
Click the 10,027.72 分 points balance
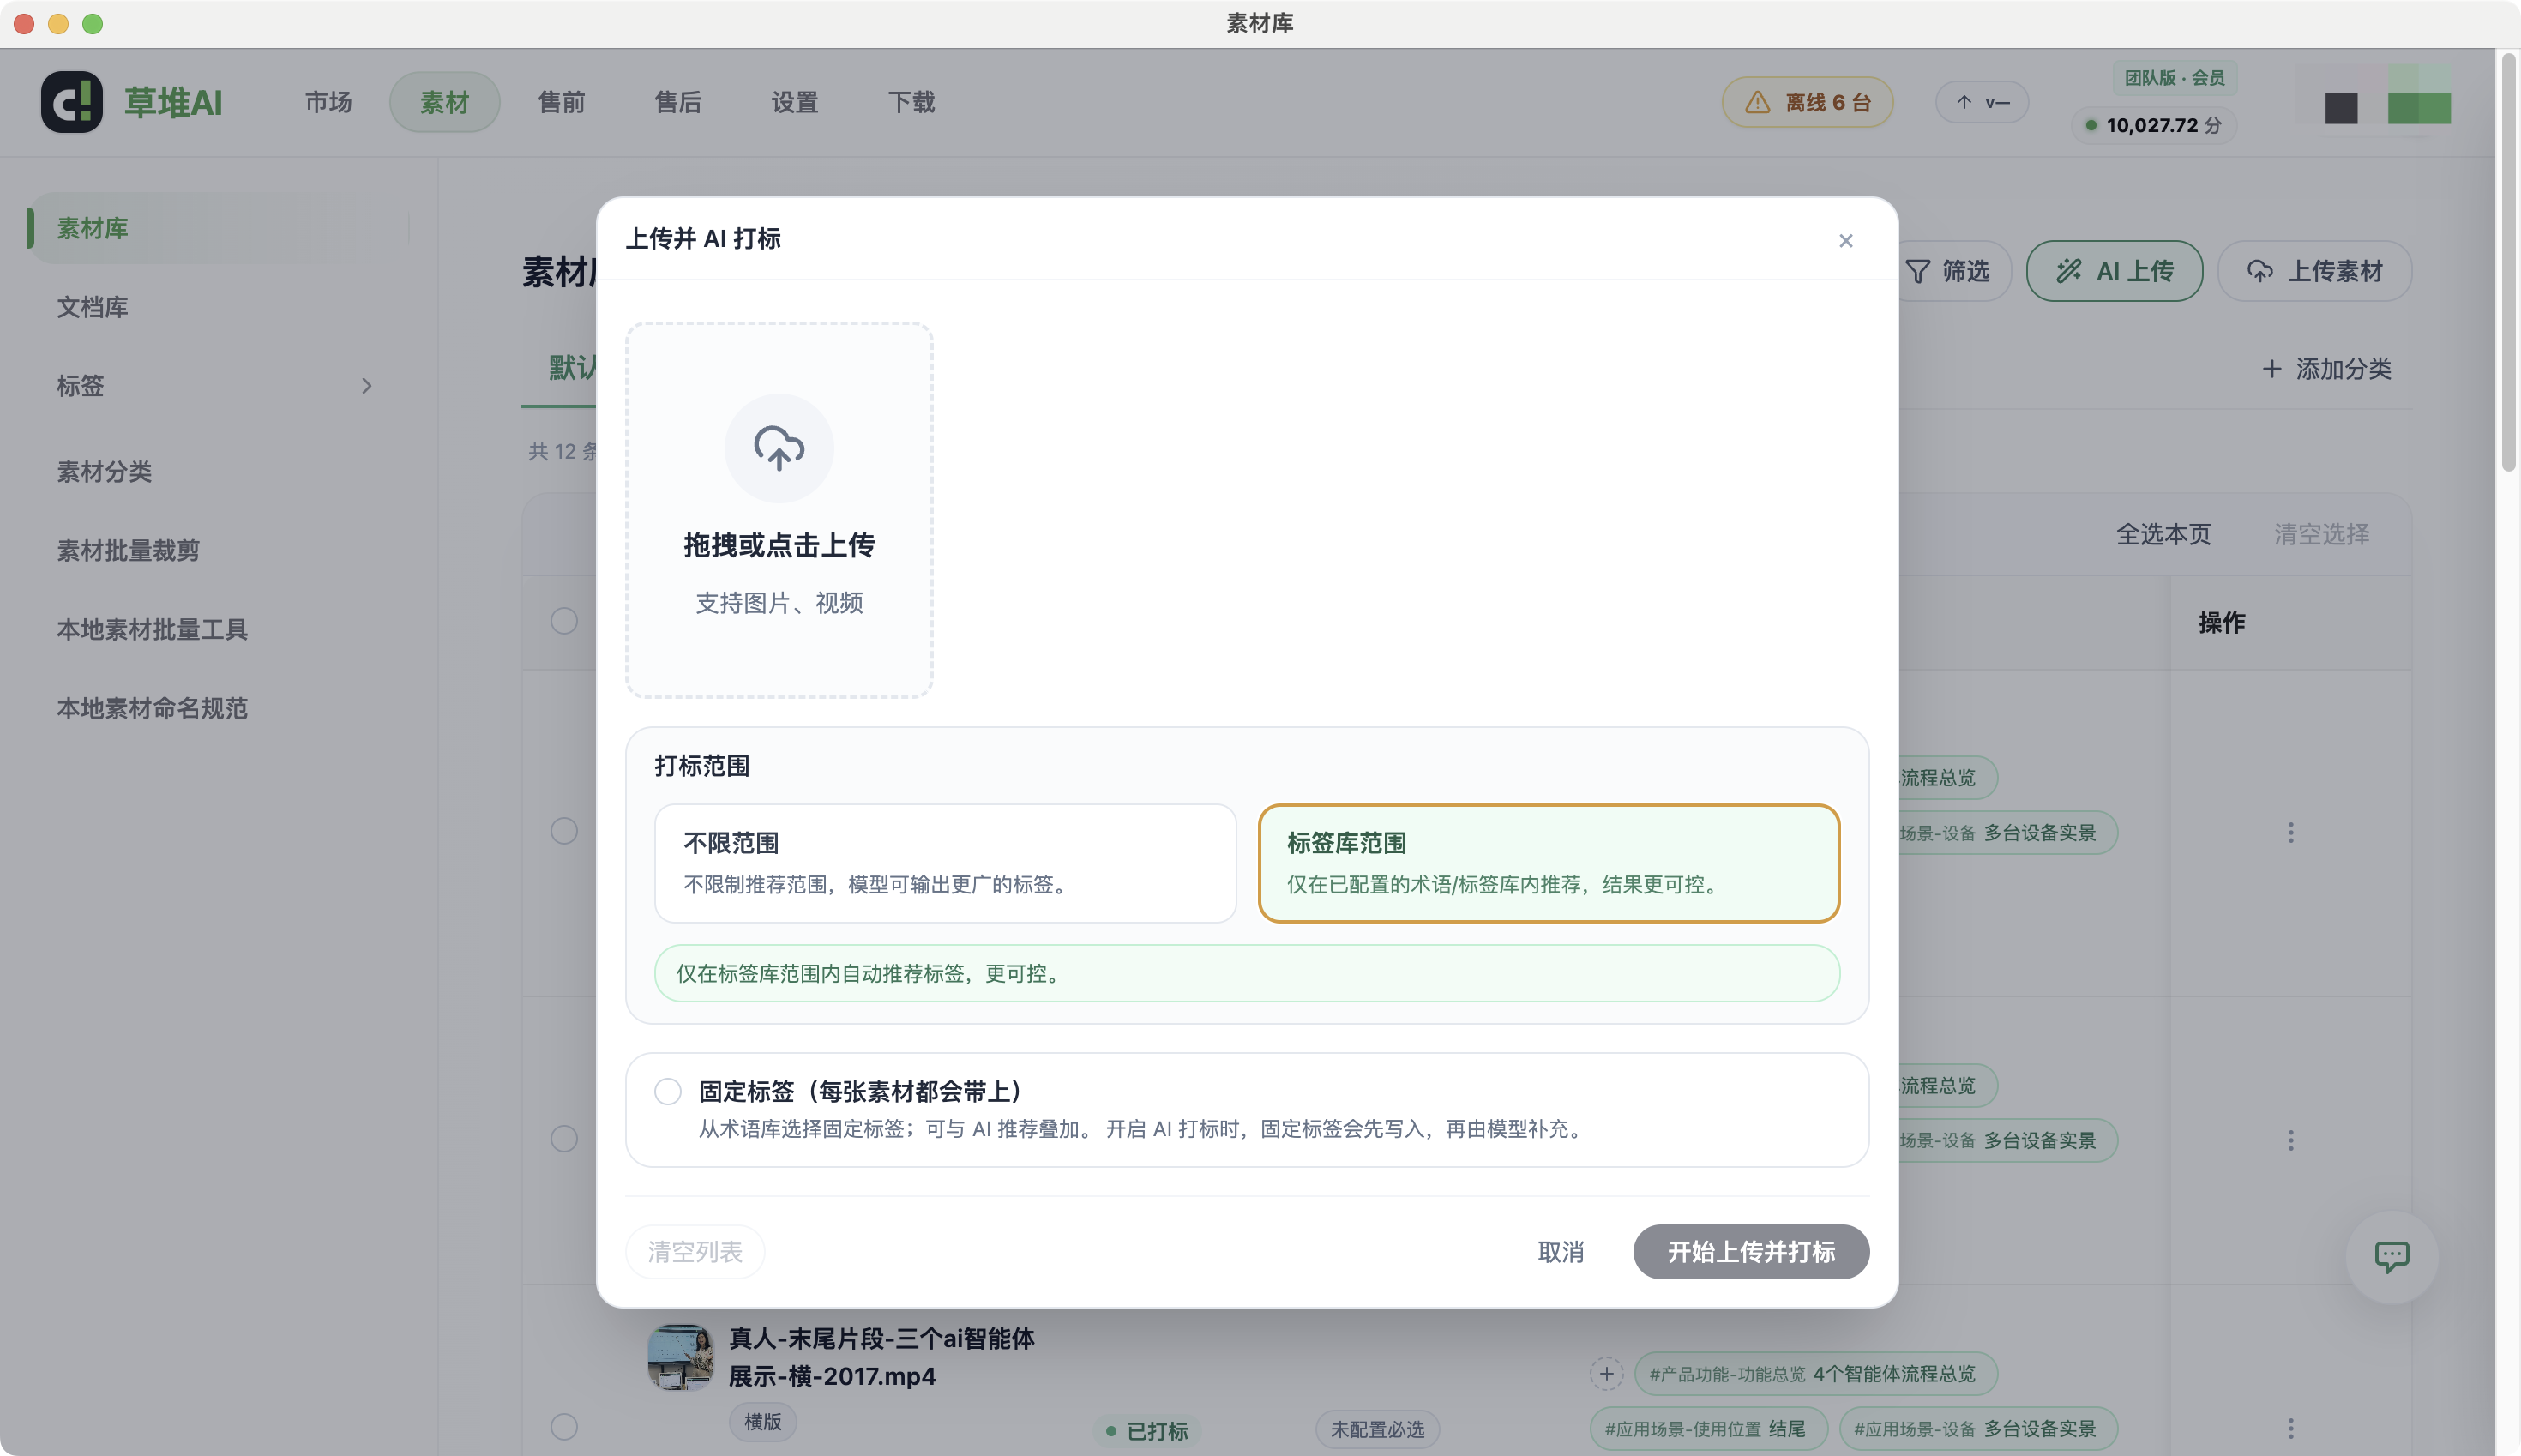(x=2154, y=125)
